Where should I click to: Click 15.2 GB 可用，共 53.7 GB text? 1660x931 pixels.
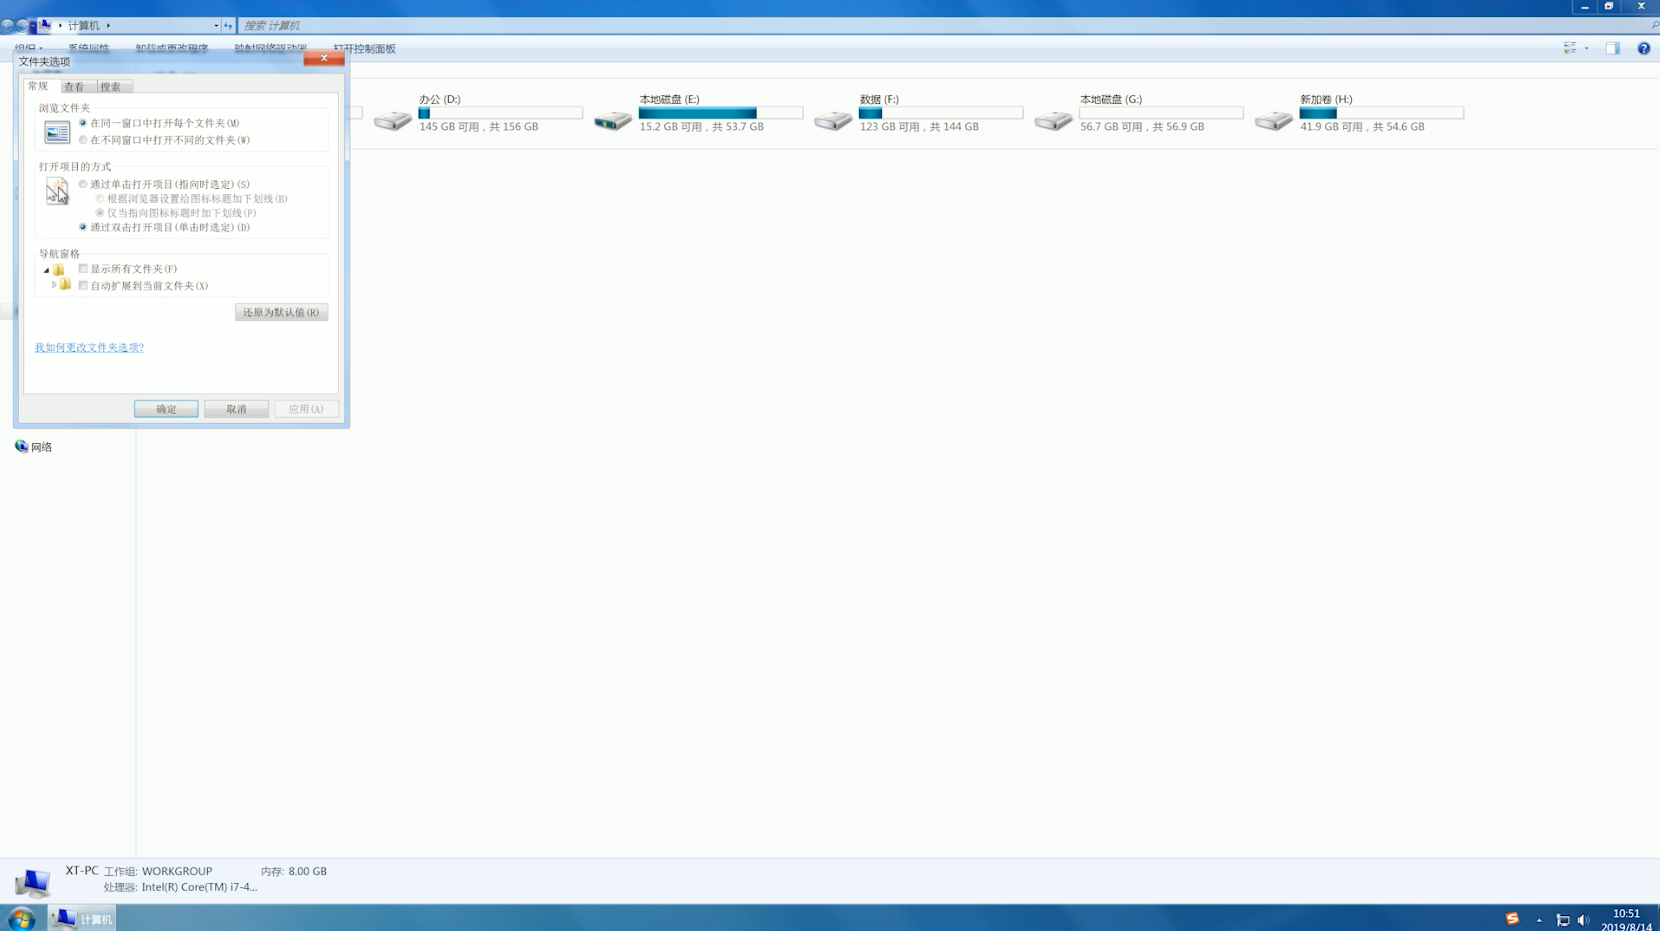click(x=701, y=127)
